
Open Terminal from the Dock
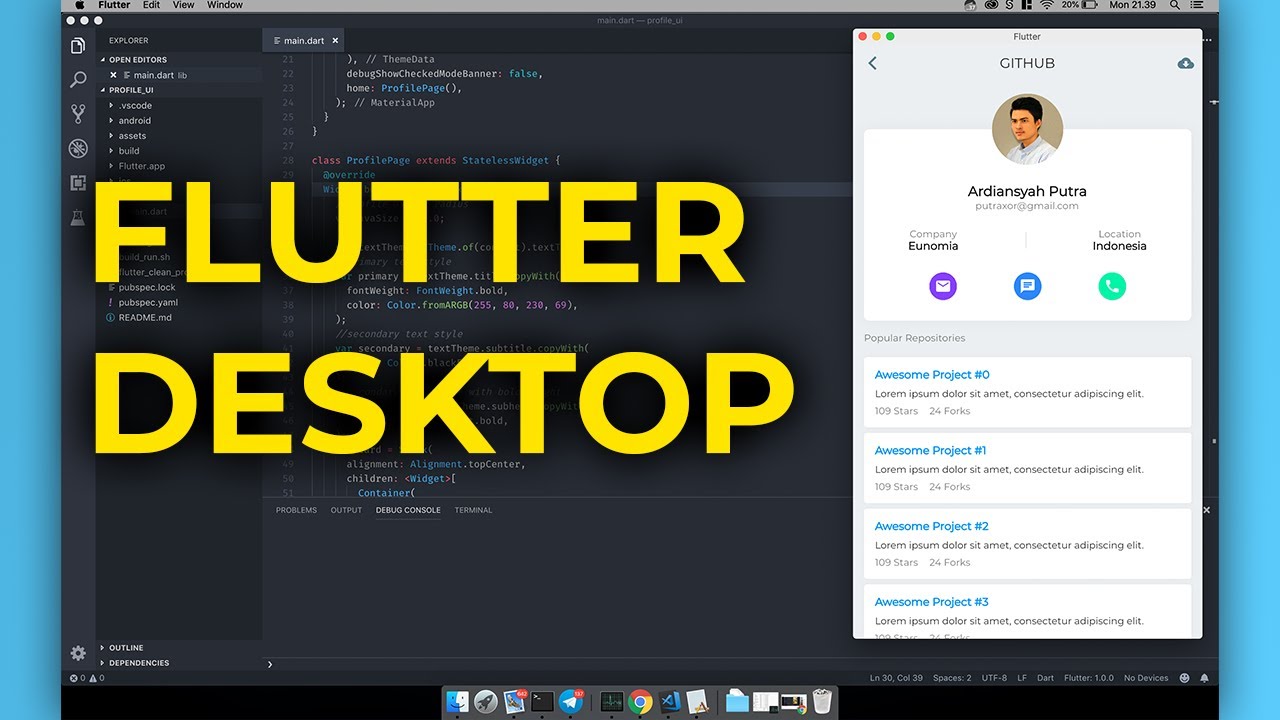pos(543,702)
